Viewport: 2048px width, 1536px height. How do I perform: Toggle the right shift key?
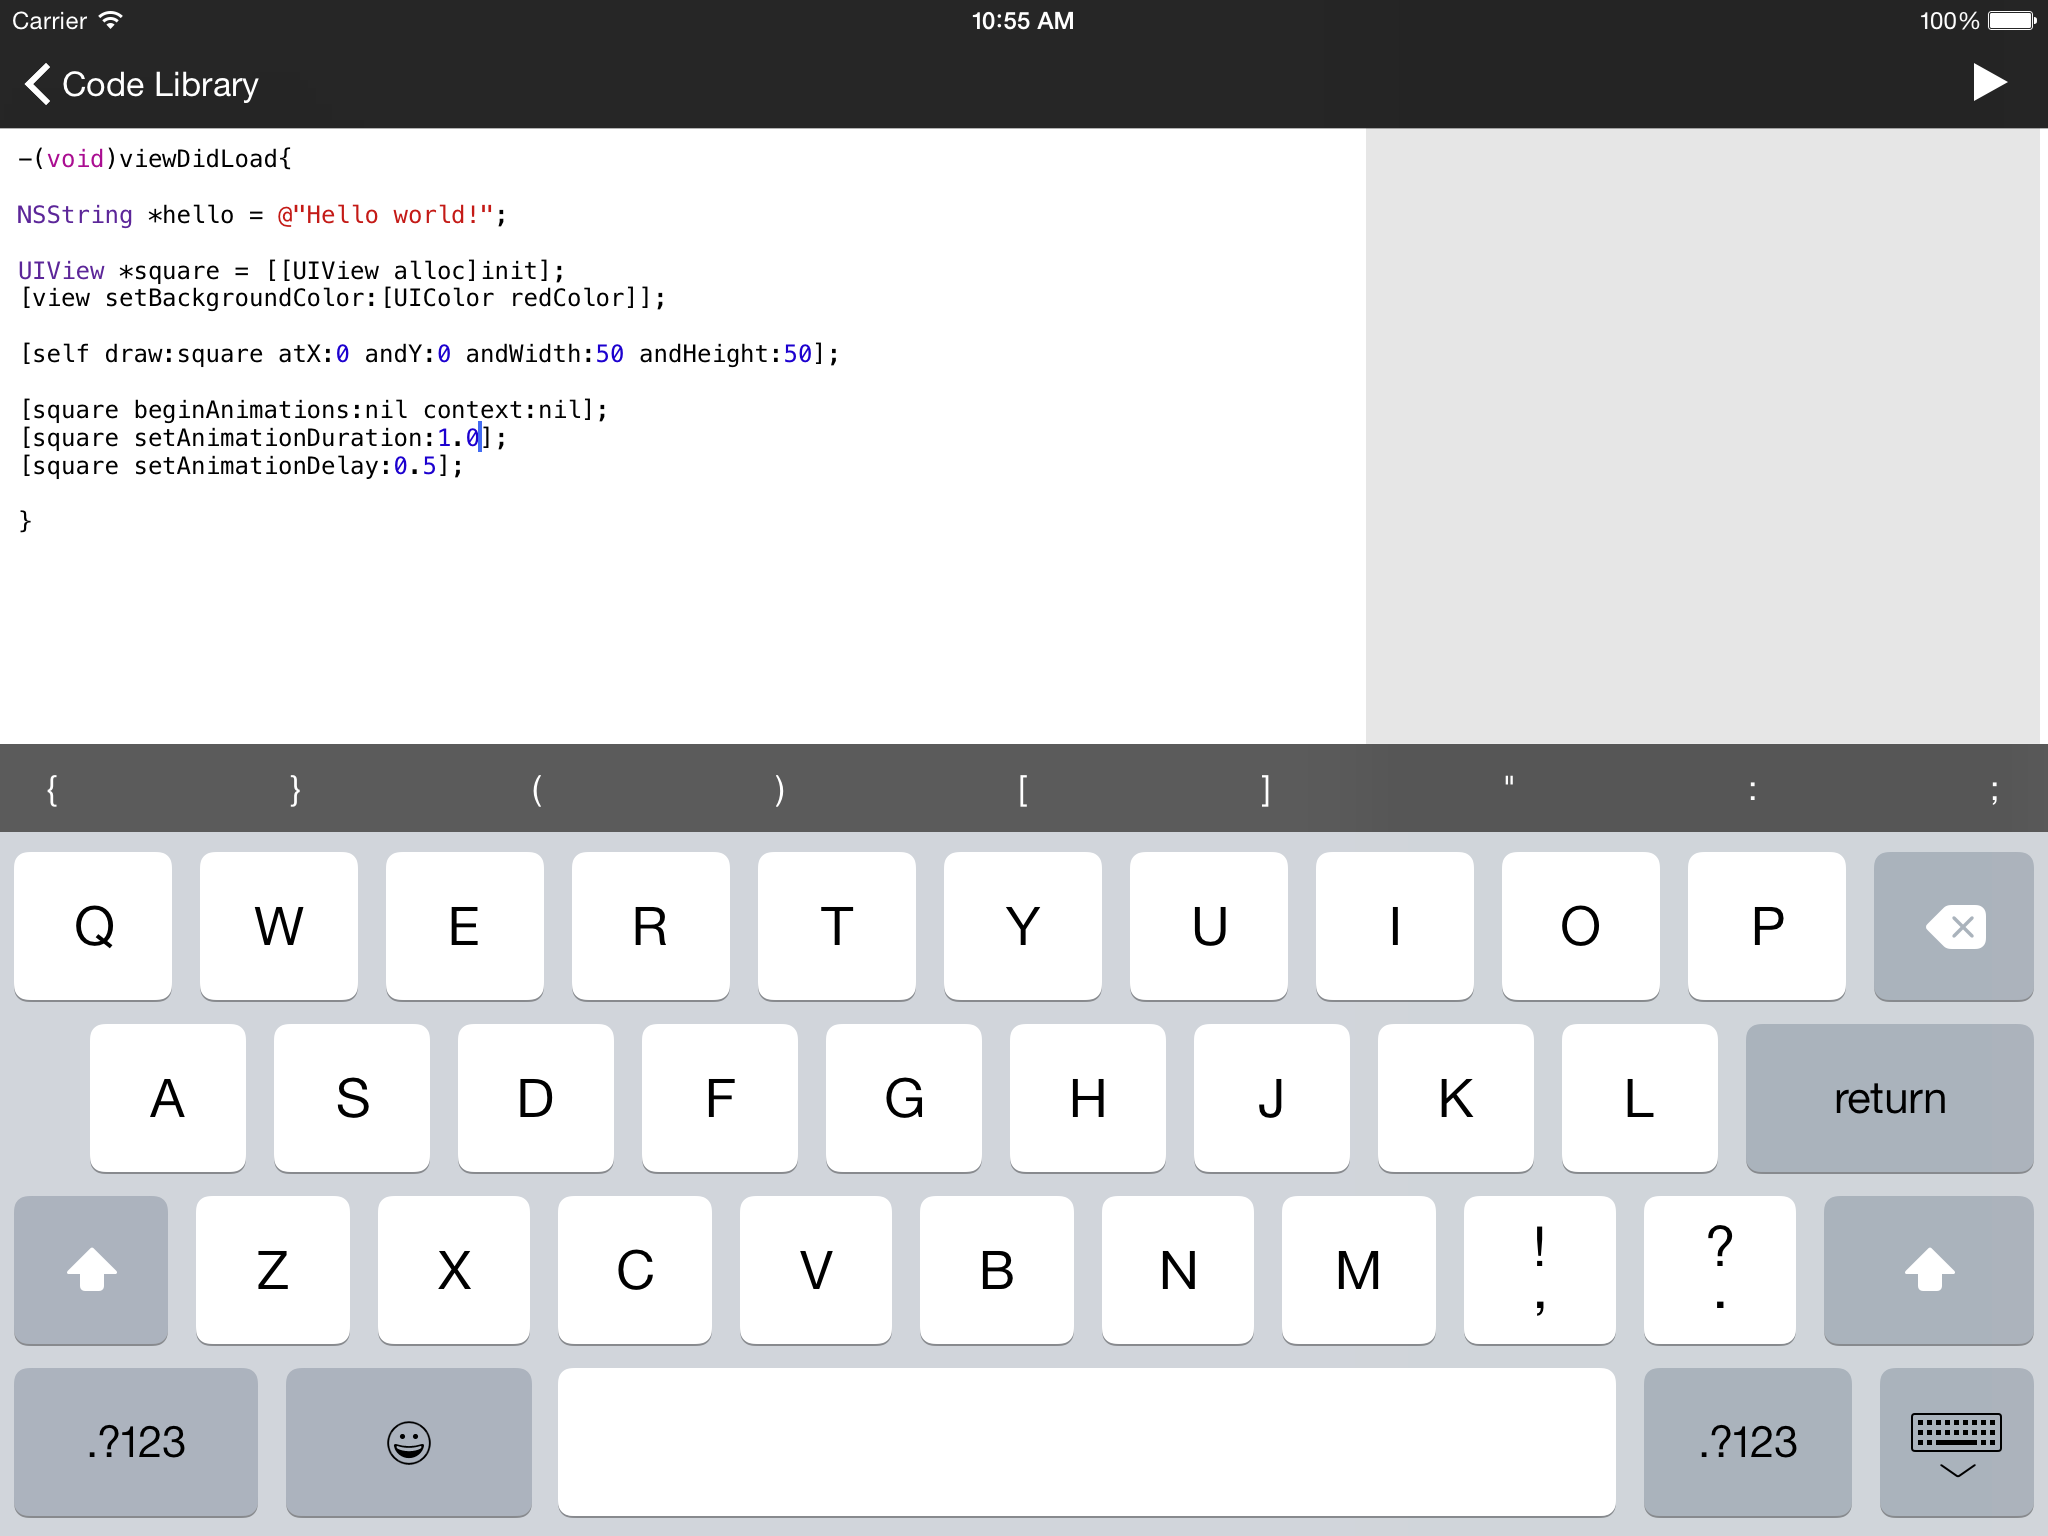tap(1928, 1269)
